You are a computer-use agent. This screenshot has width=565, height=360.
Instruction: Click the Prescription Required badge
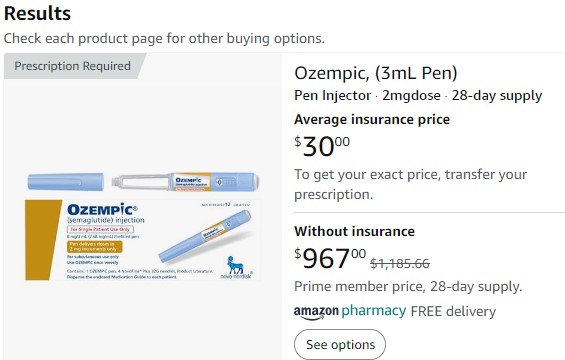pos(72,66)
